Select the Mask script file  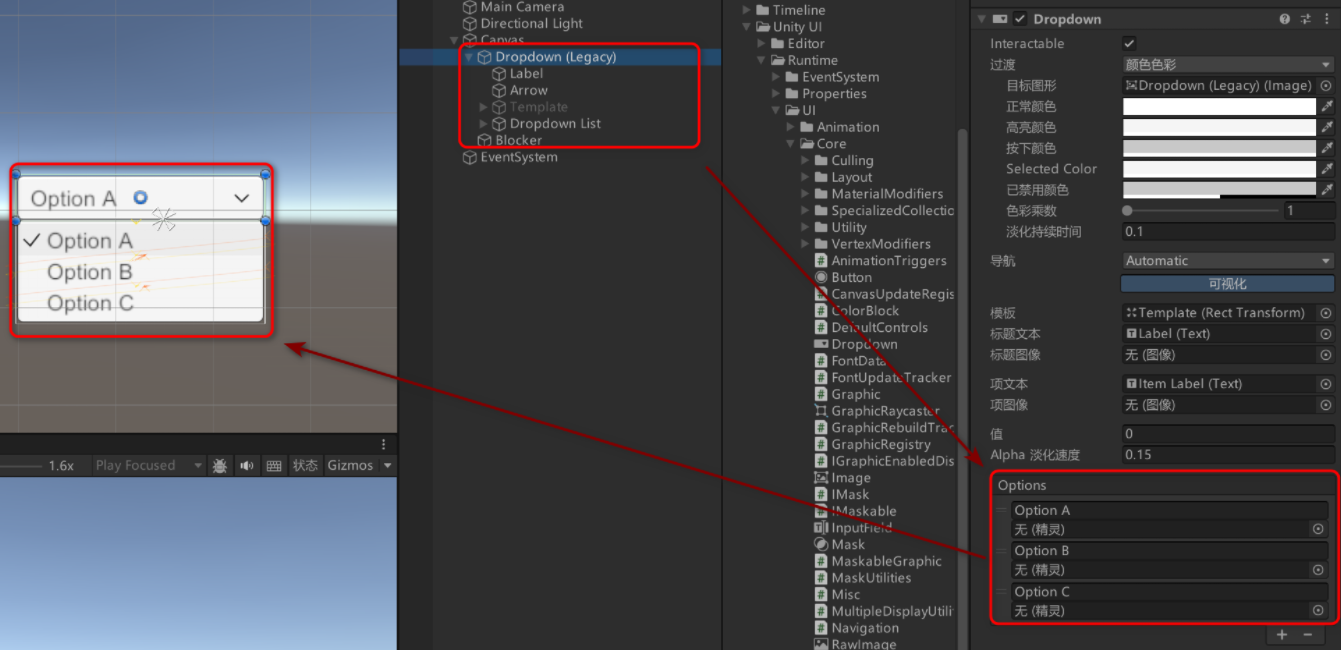click(839, 545)
